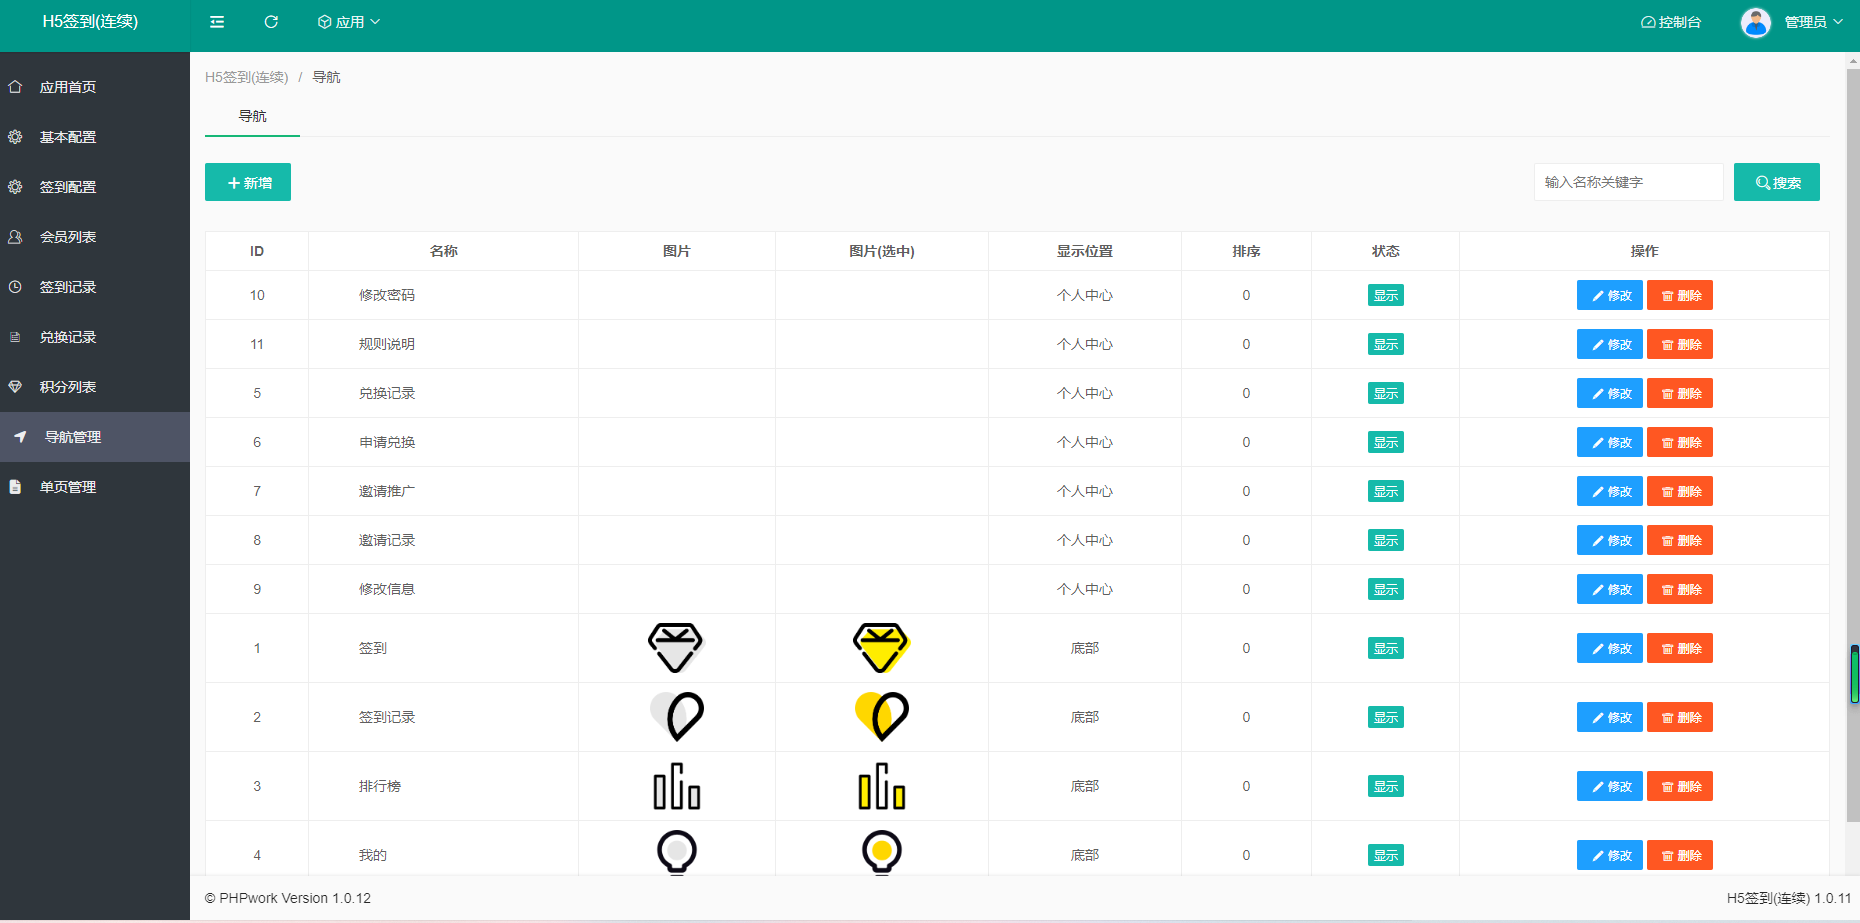
Task: Click the yellow selected diamond image for 签到
Action: (x=882, y=648)
